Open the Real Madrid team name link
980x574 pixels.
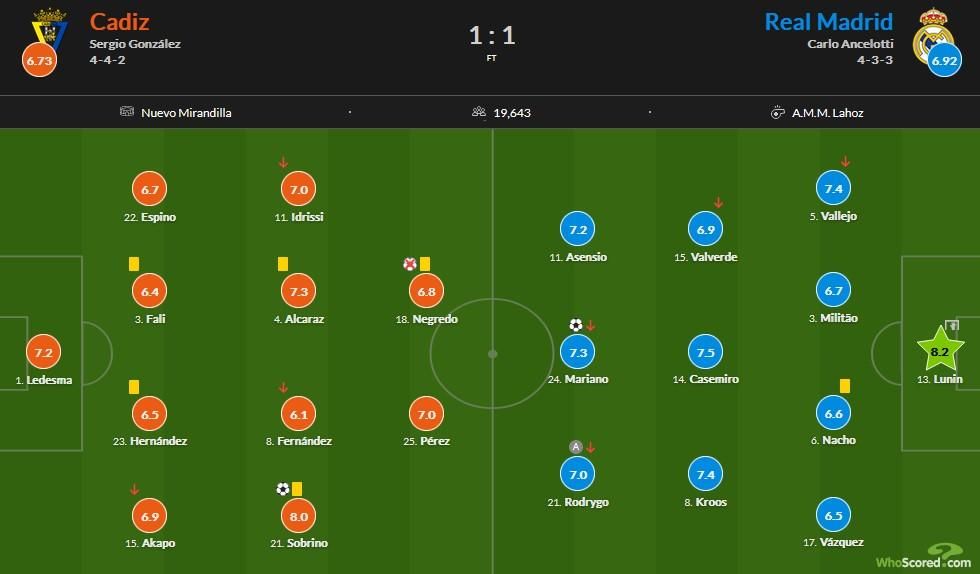[x=828, y=21]
